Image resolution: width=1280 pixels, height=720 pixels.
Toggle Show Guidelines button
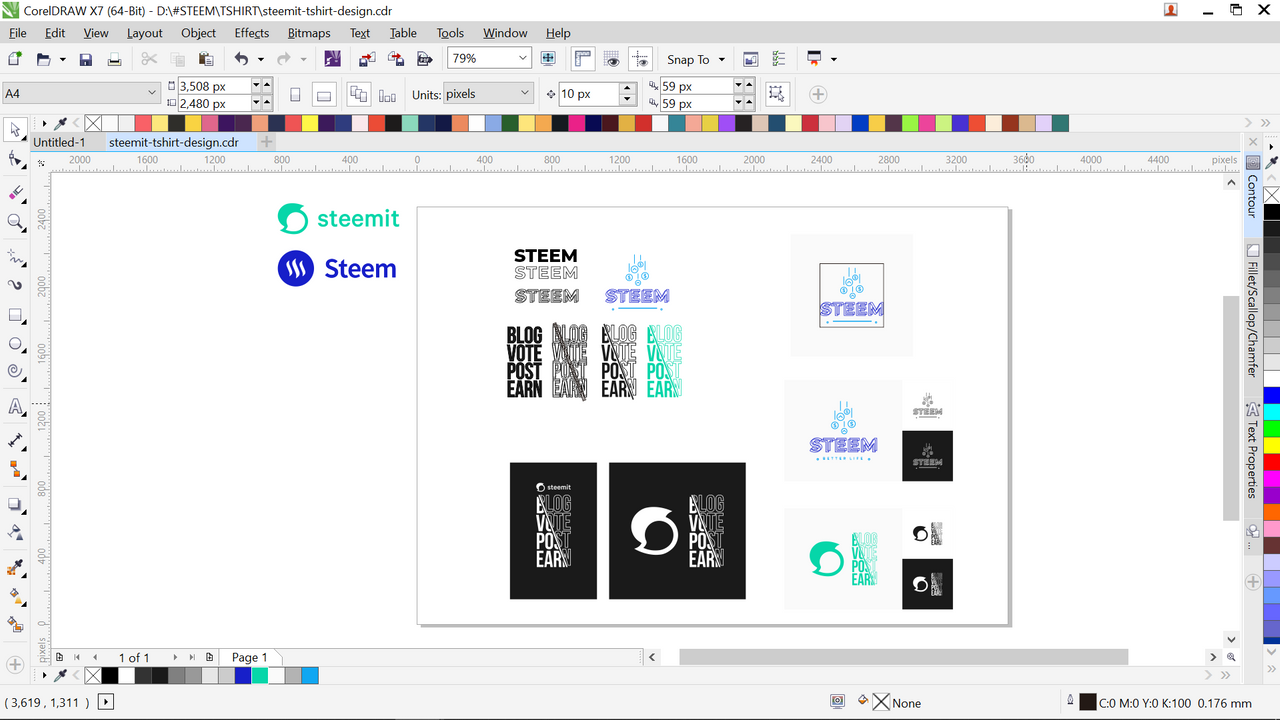pos(641,59)
